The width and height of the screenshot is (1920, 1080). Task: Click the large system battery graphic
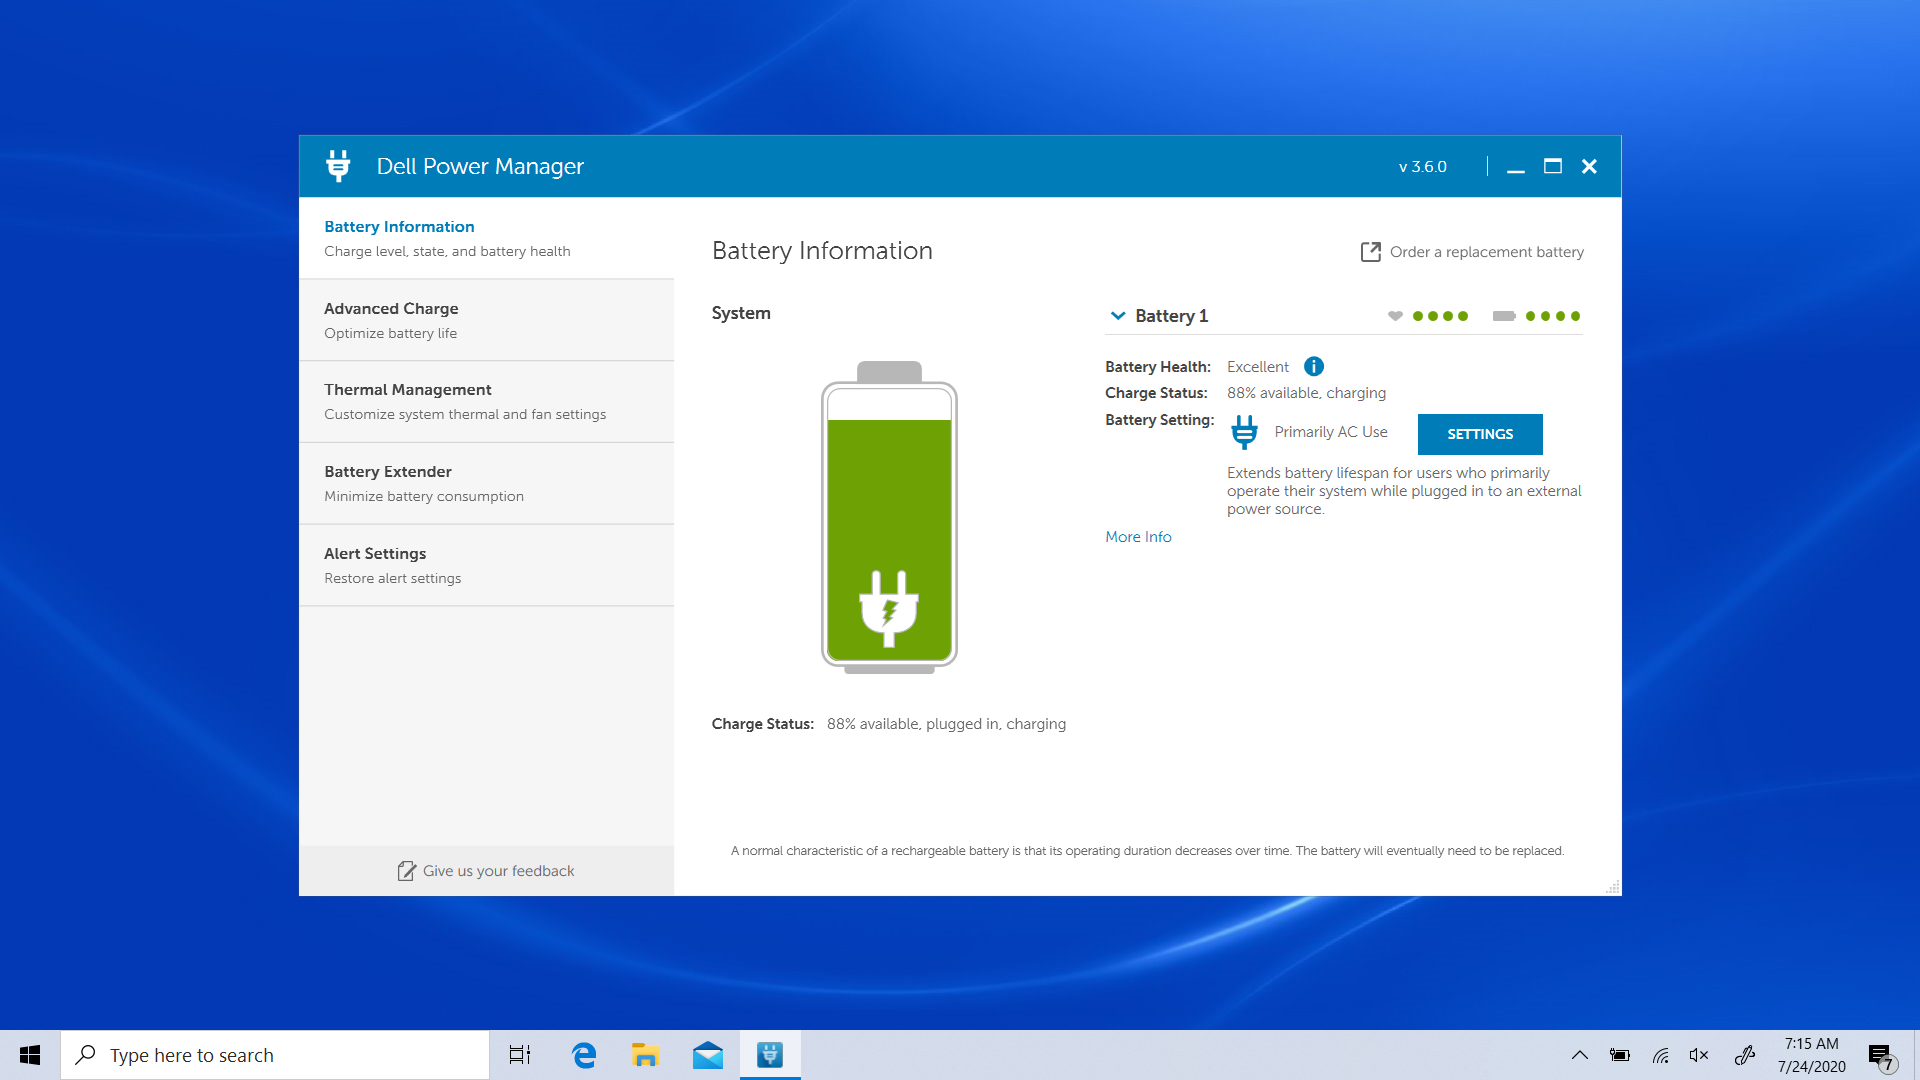pyautogui.click(x=889, y=517)
